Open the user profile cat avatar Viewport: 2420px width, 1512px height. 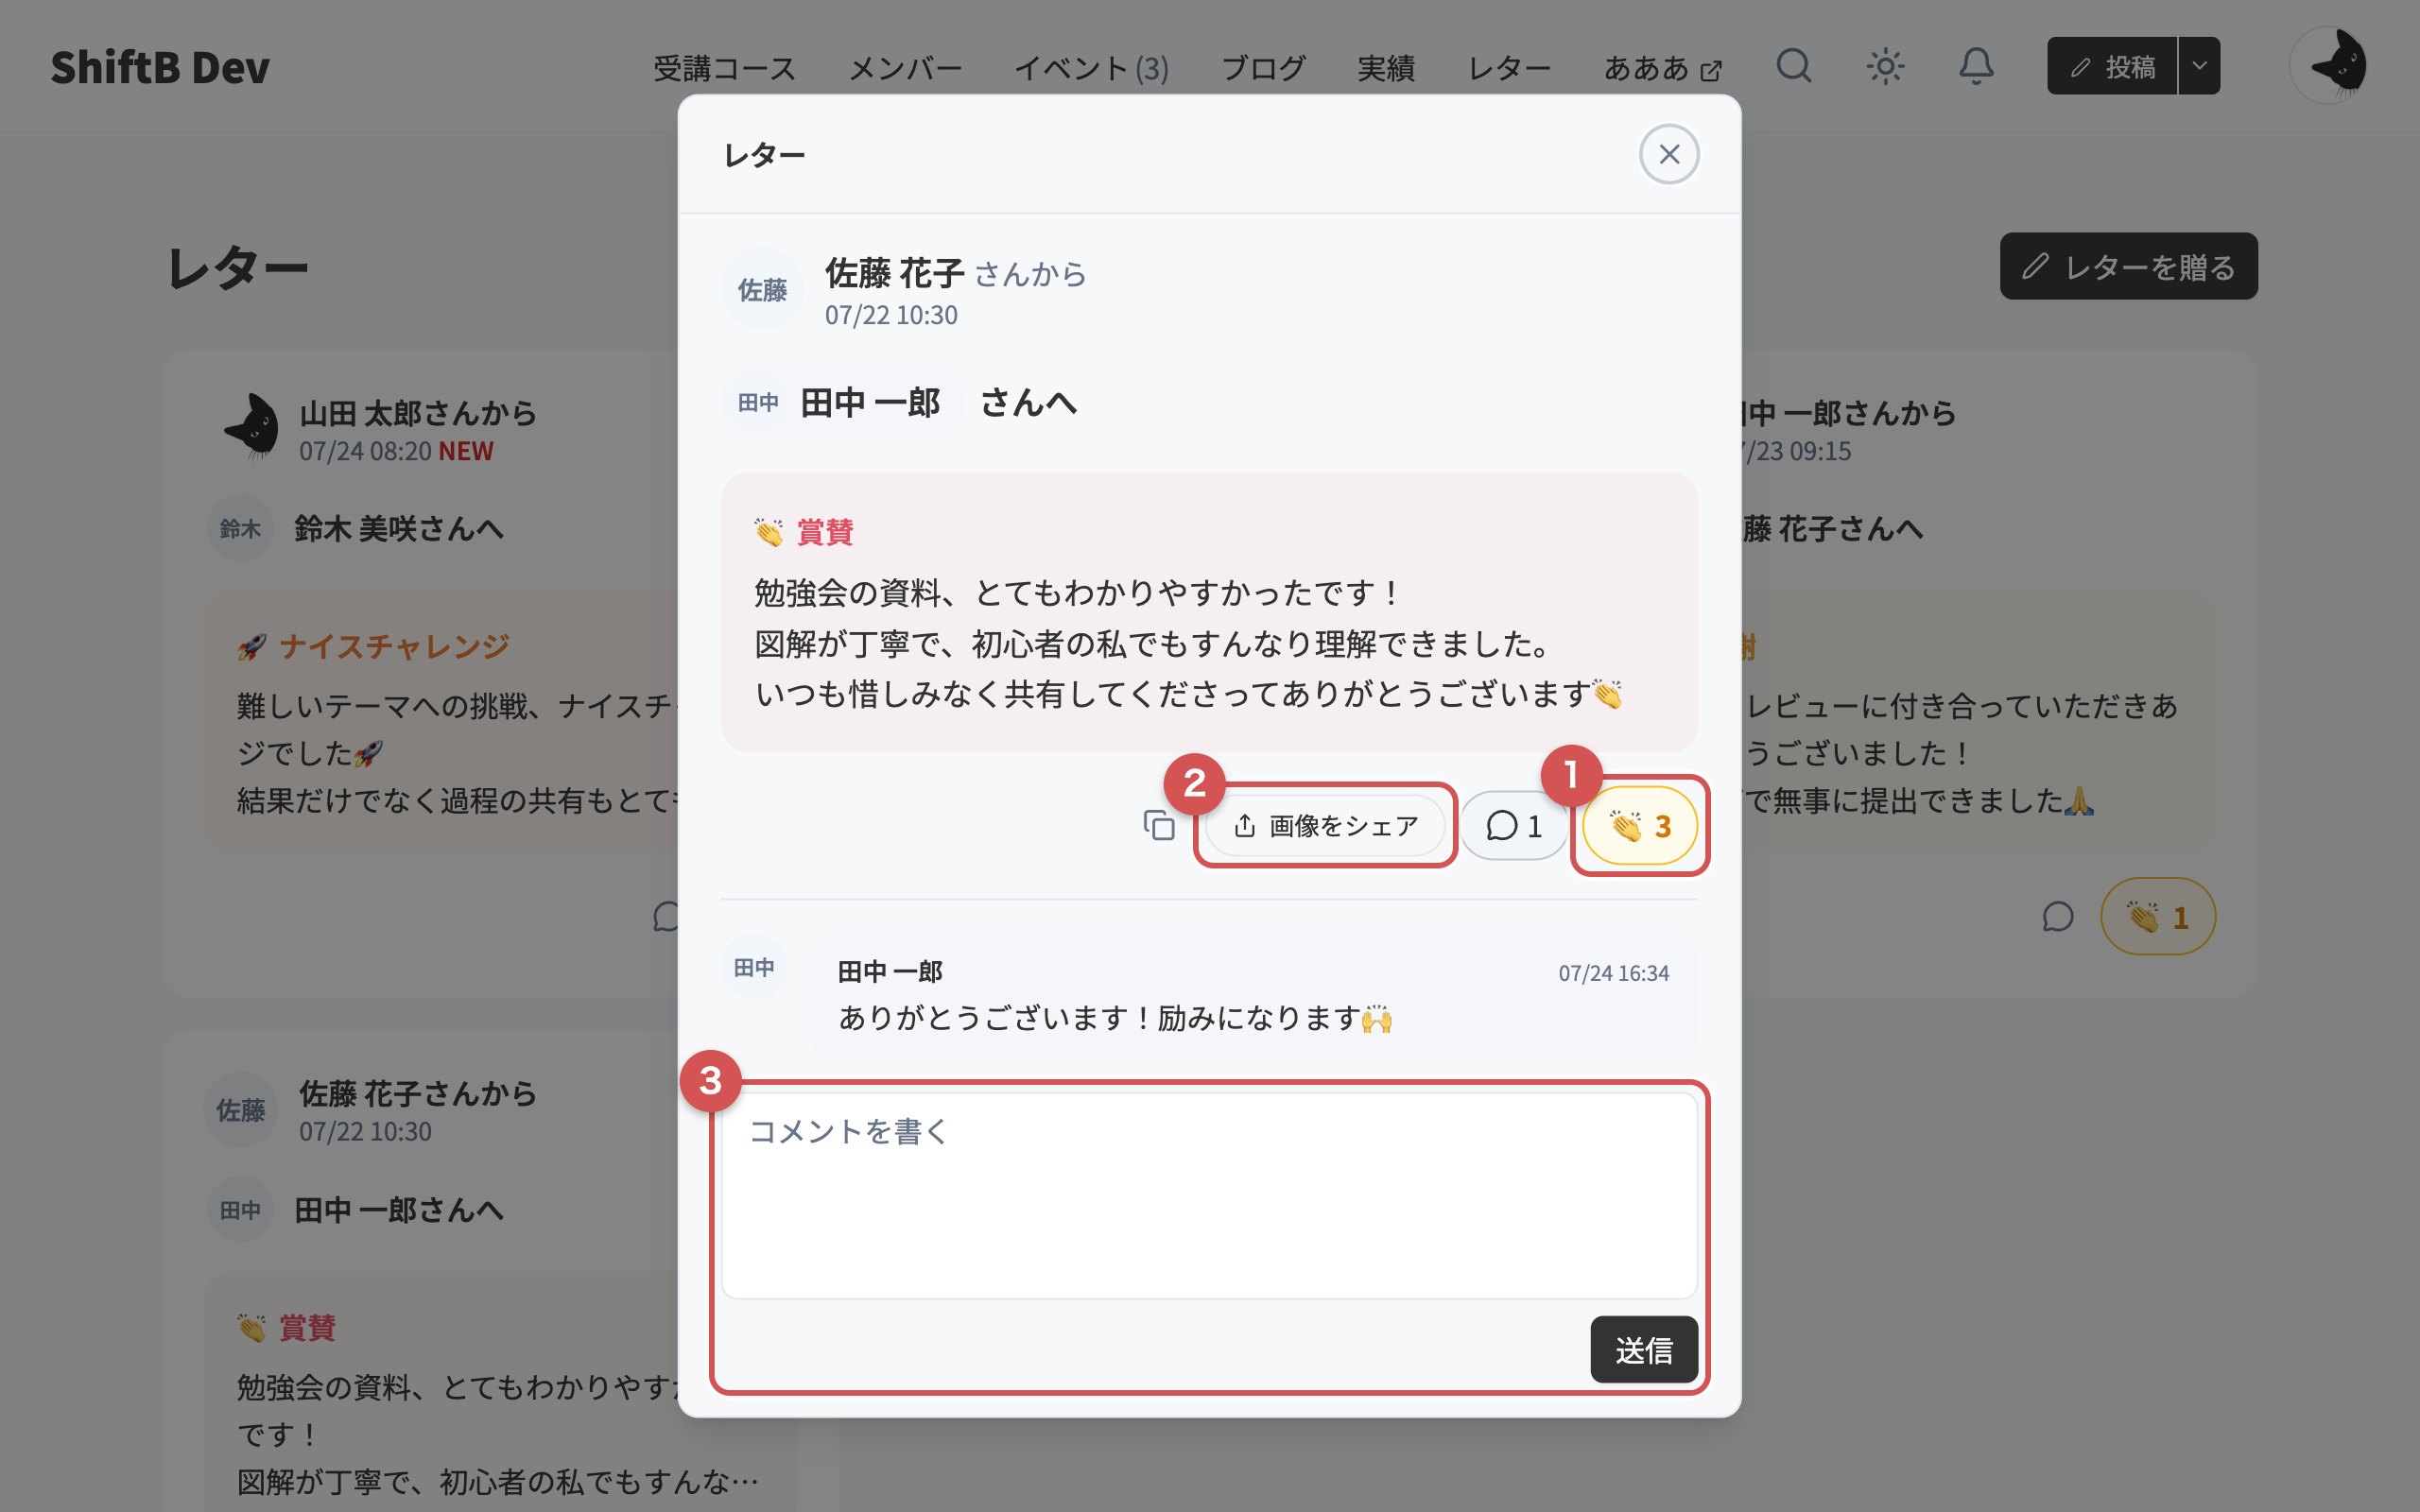pyautogui.click(x=2329, y=66)
